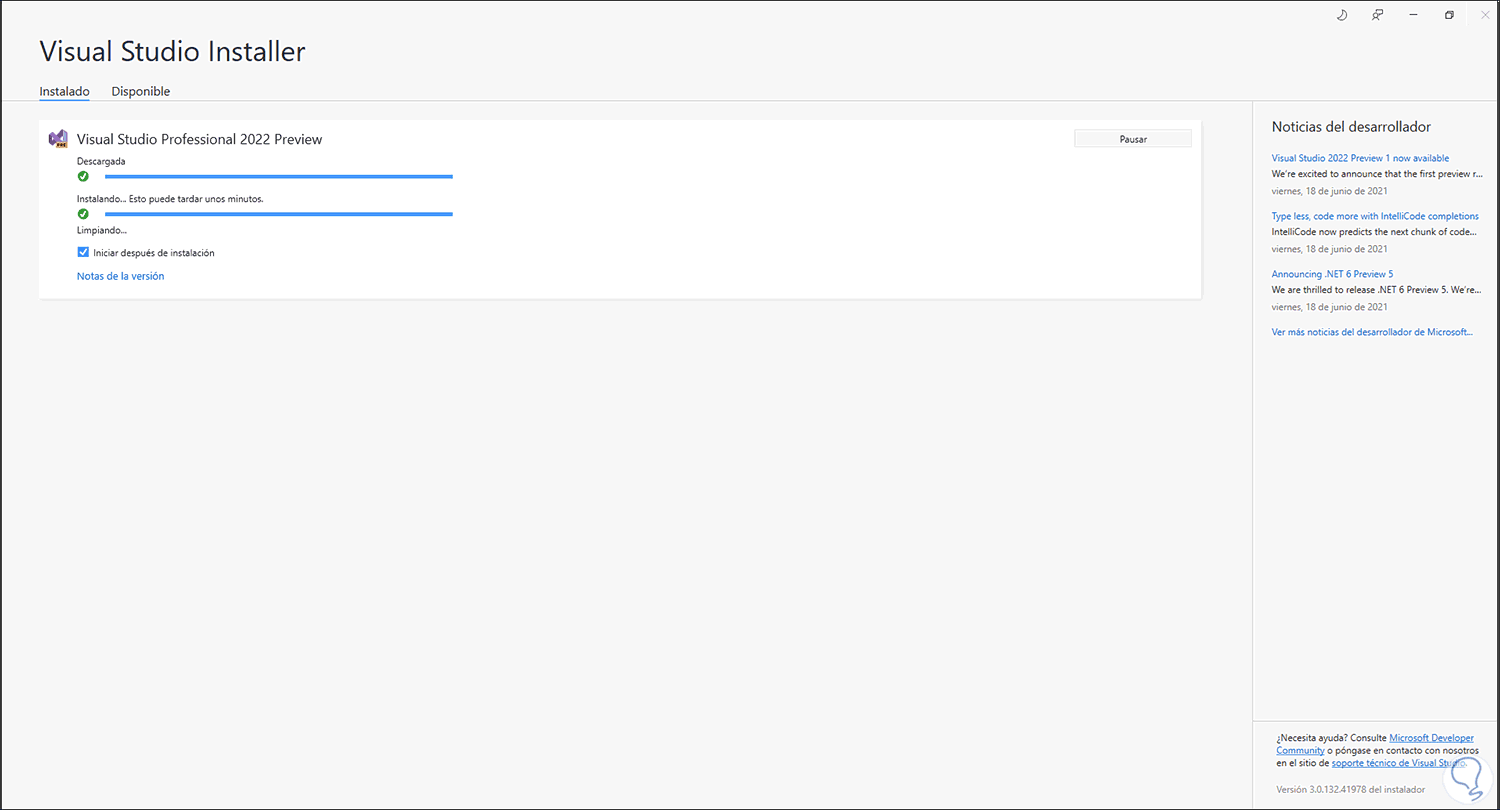Close the Visual Studio Installer window

tap(1484, 15)
